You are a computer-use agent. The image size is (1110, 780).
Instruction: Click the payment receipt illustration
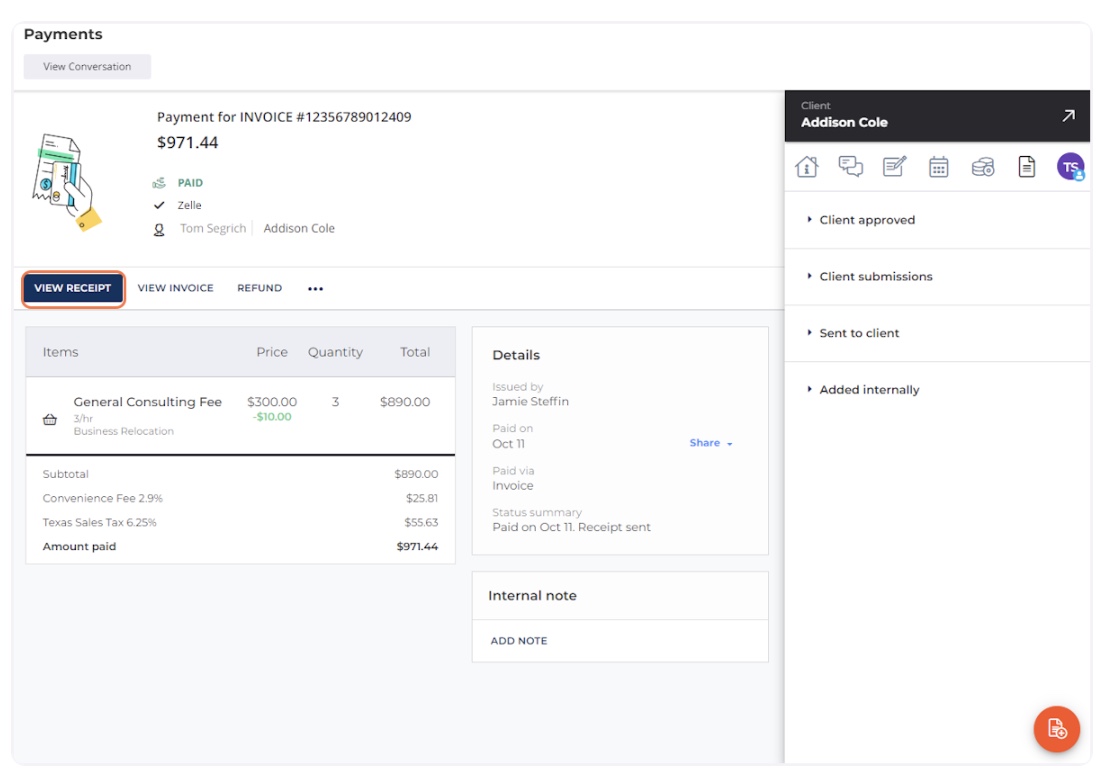tap(67, 183)
